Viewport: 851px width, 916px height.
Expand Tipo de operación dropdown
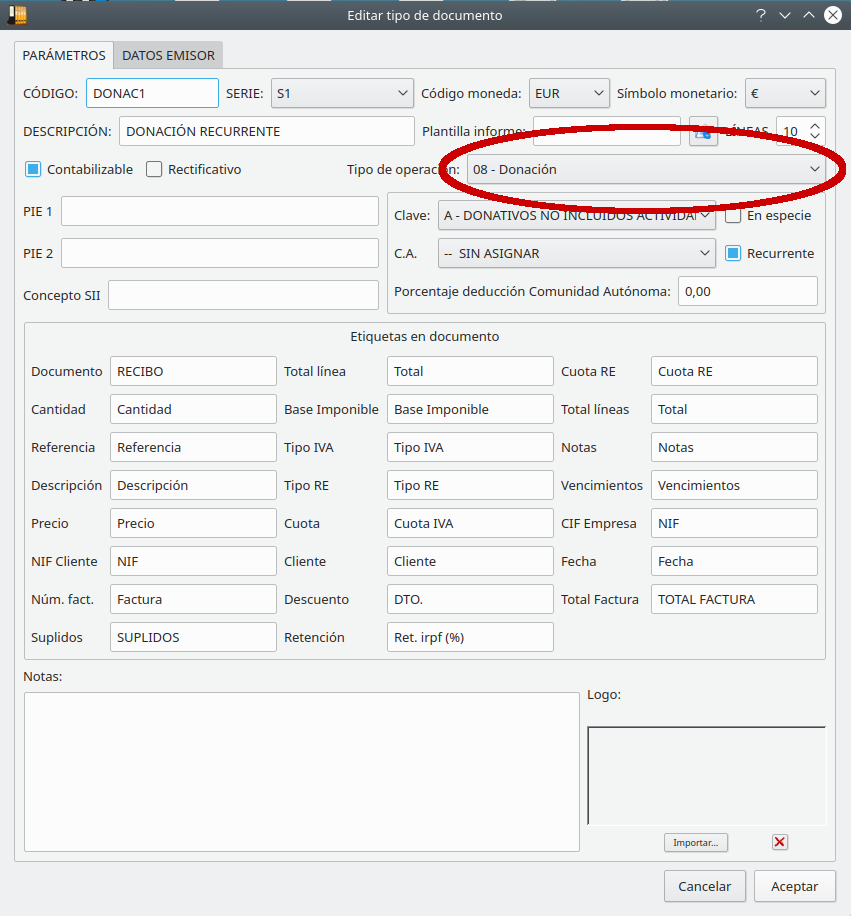click(x=646, y=169)
